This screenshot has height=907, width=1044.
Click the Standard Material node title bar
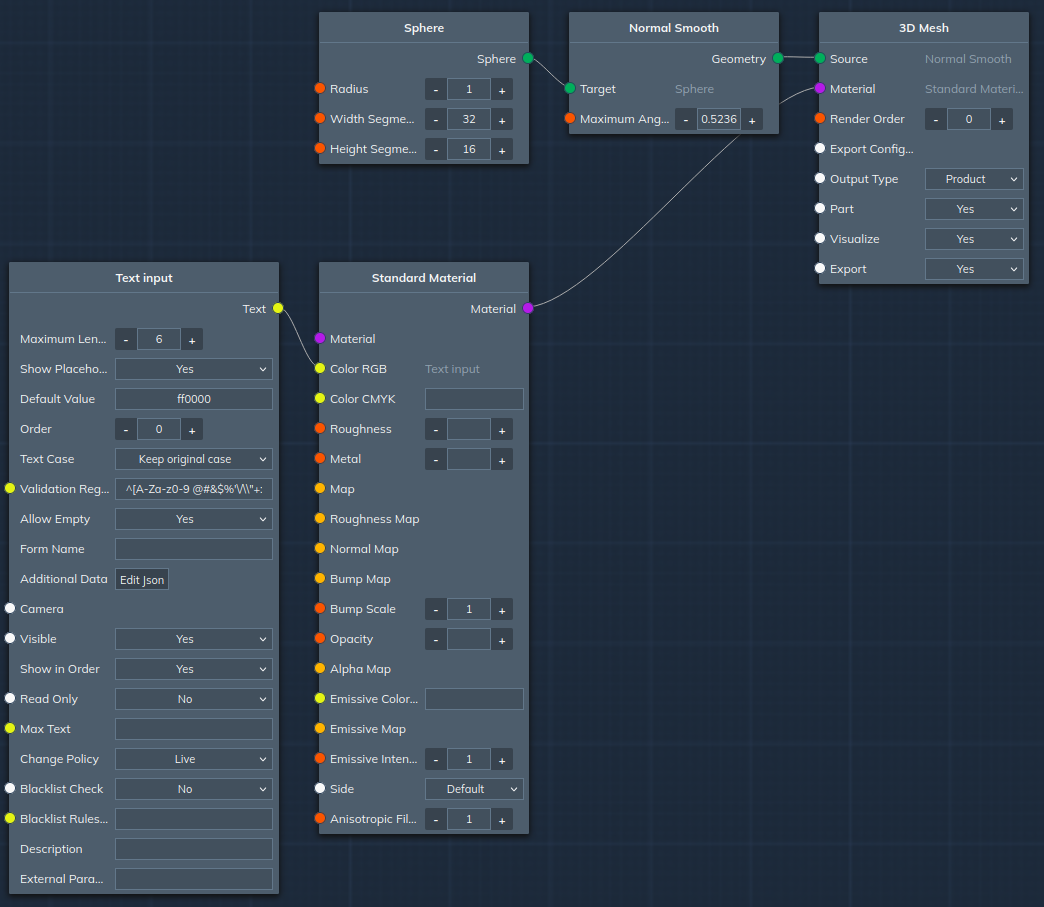coord(424,278)
